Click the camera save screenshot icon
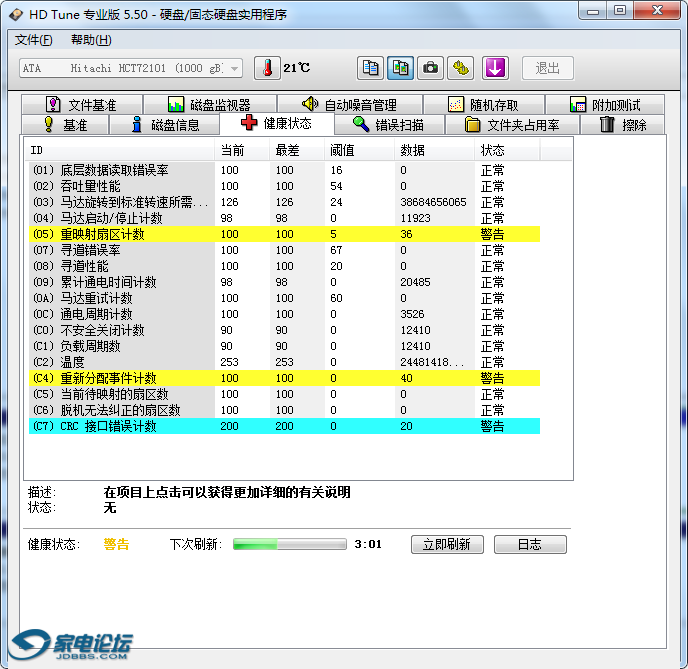 tap(430, 68)
